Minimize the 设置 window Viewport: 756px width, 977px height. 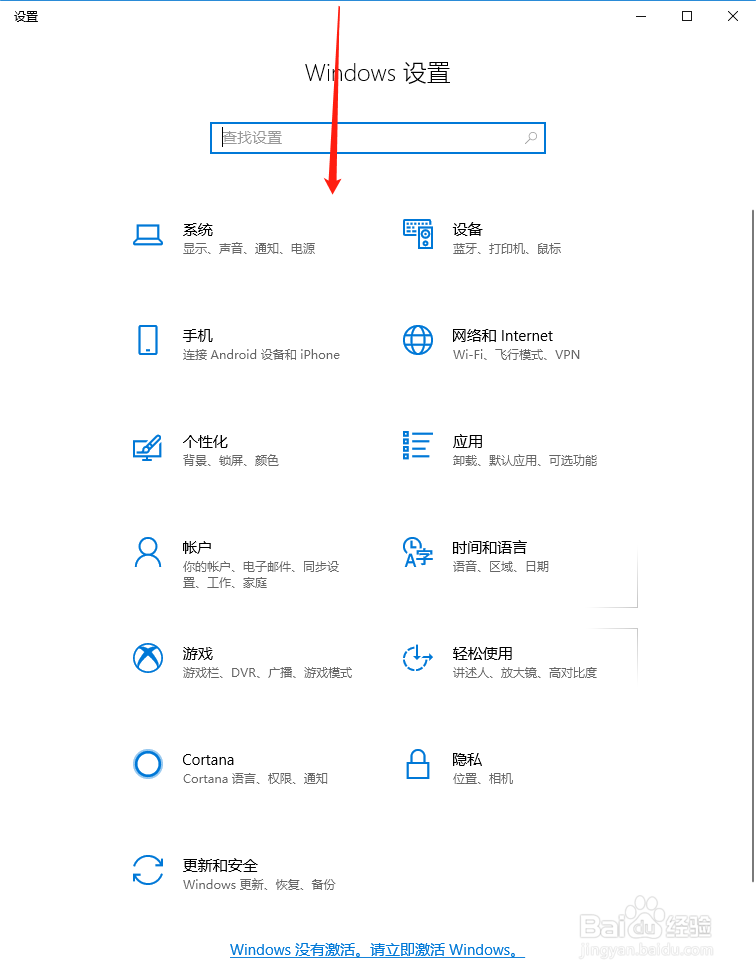(x=641, y=16)
